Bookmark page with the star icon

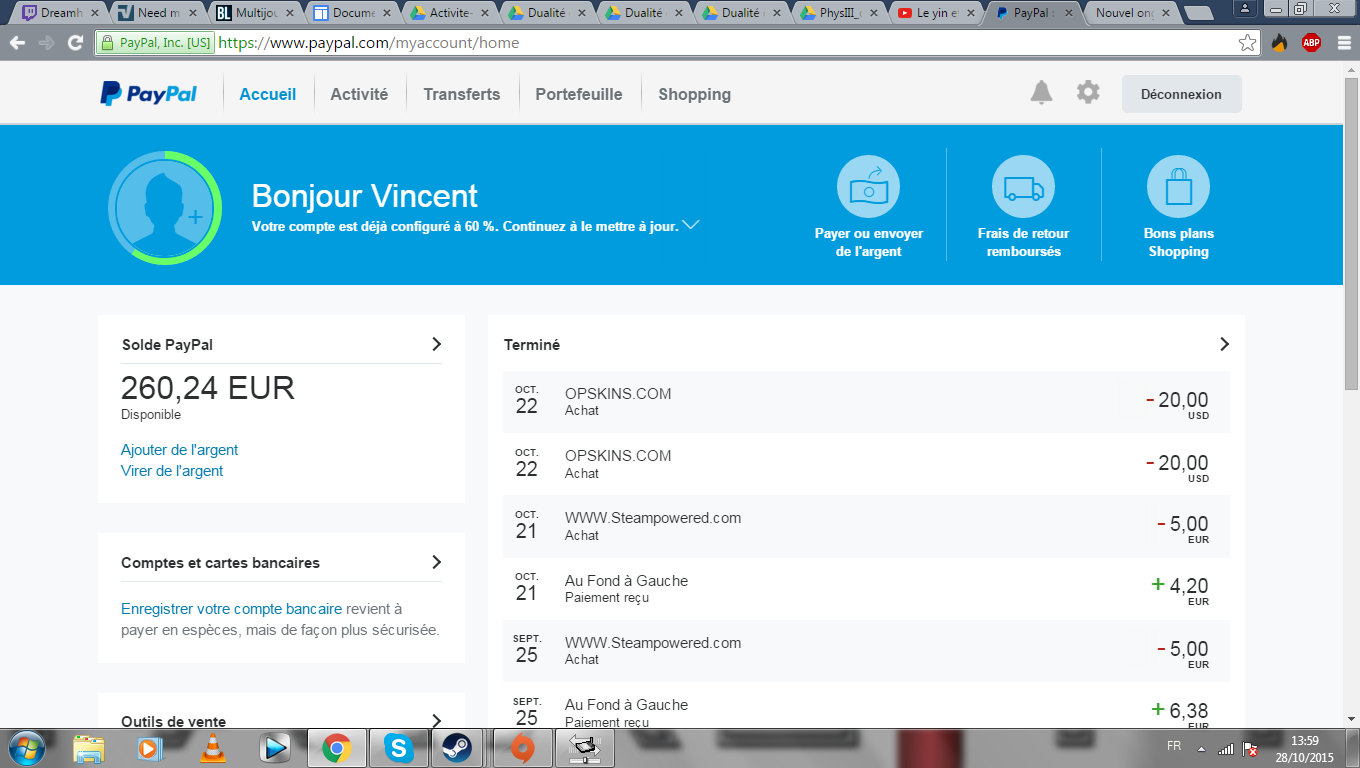(x=1247, y=43)
